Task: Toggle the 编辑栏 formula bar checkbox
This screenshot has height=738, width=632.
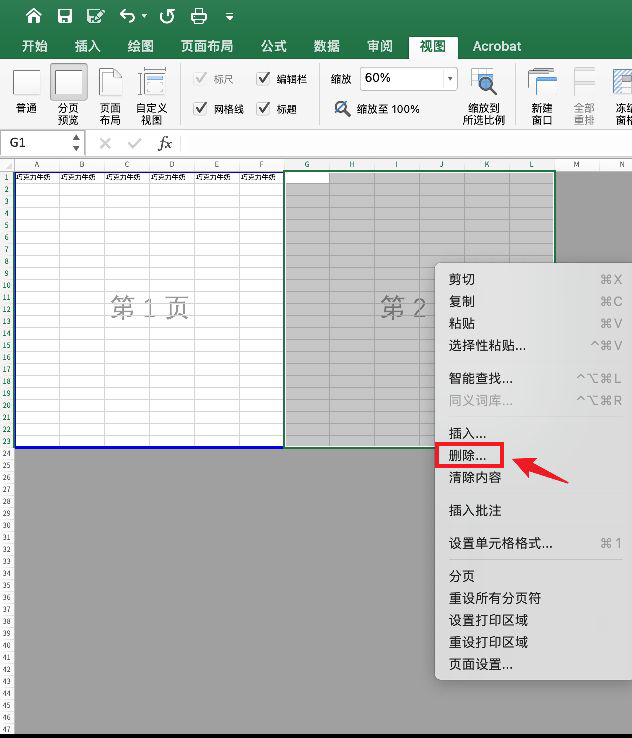Action: tap(264, 79)
